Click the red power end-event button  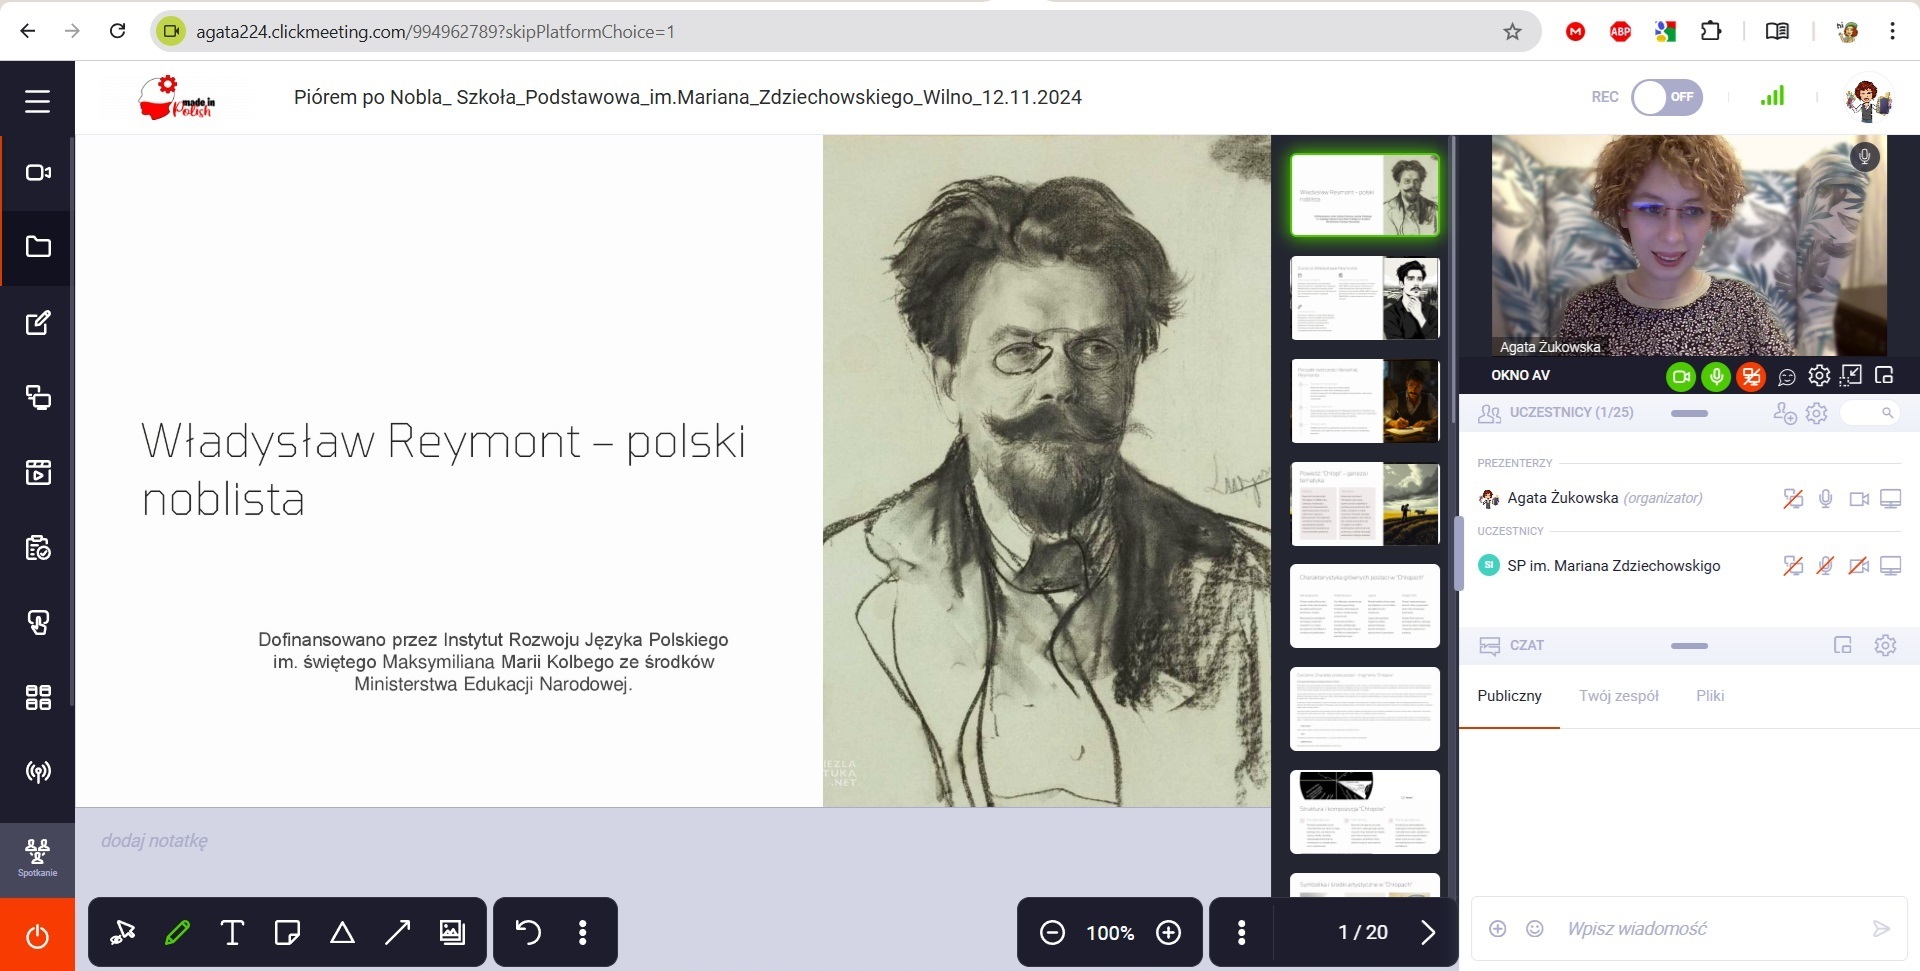37,936
